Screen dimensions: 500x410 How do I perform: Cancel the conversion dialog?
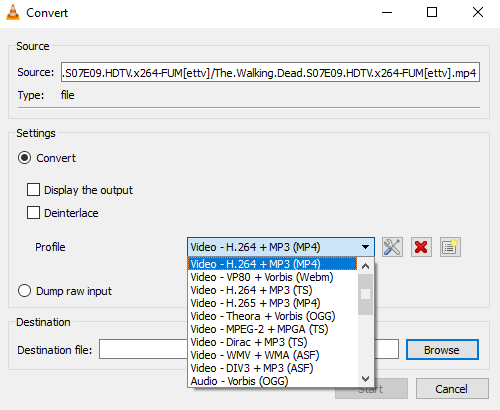[452, 389]
